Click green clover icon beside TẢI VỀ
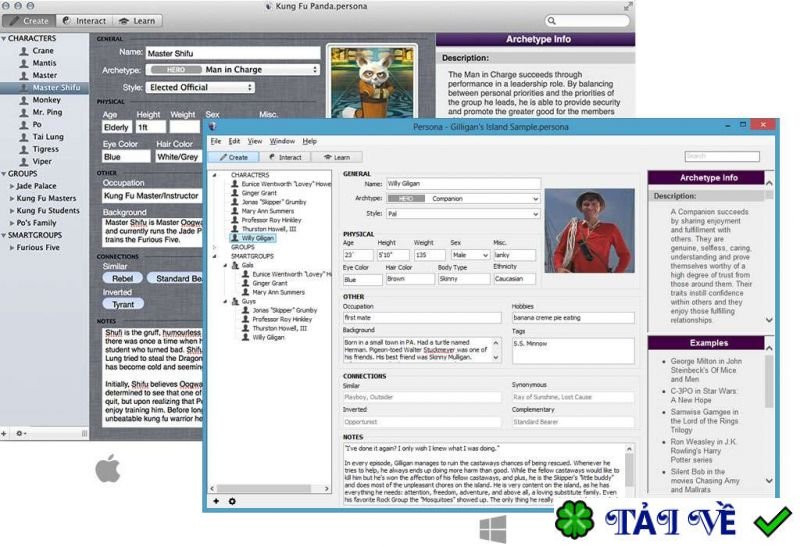The width and height of the screenshot is (800, 547). (574, 519)
